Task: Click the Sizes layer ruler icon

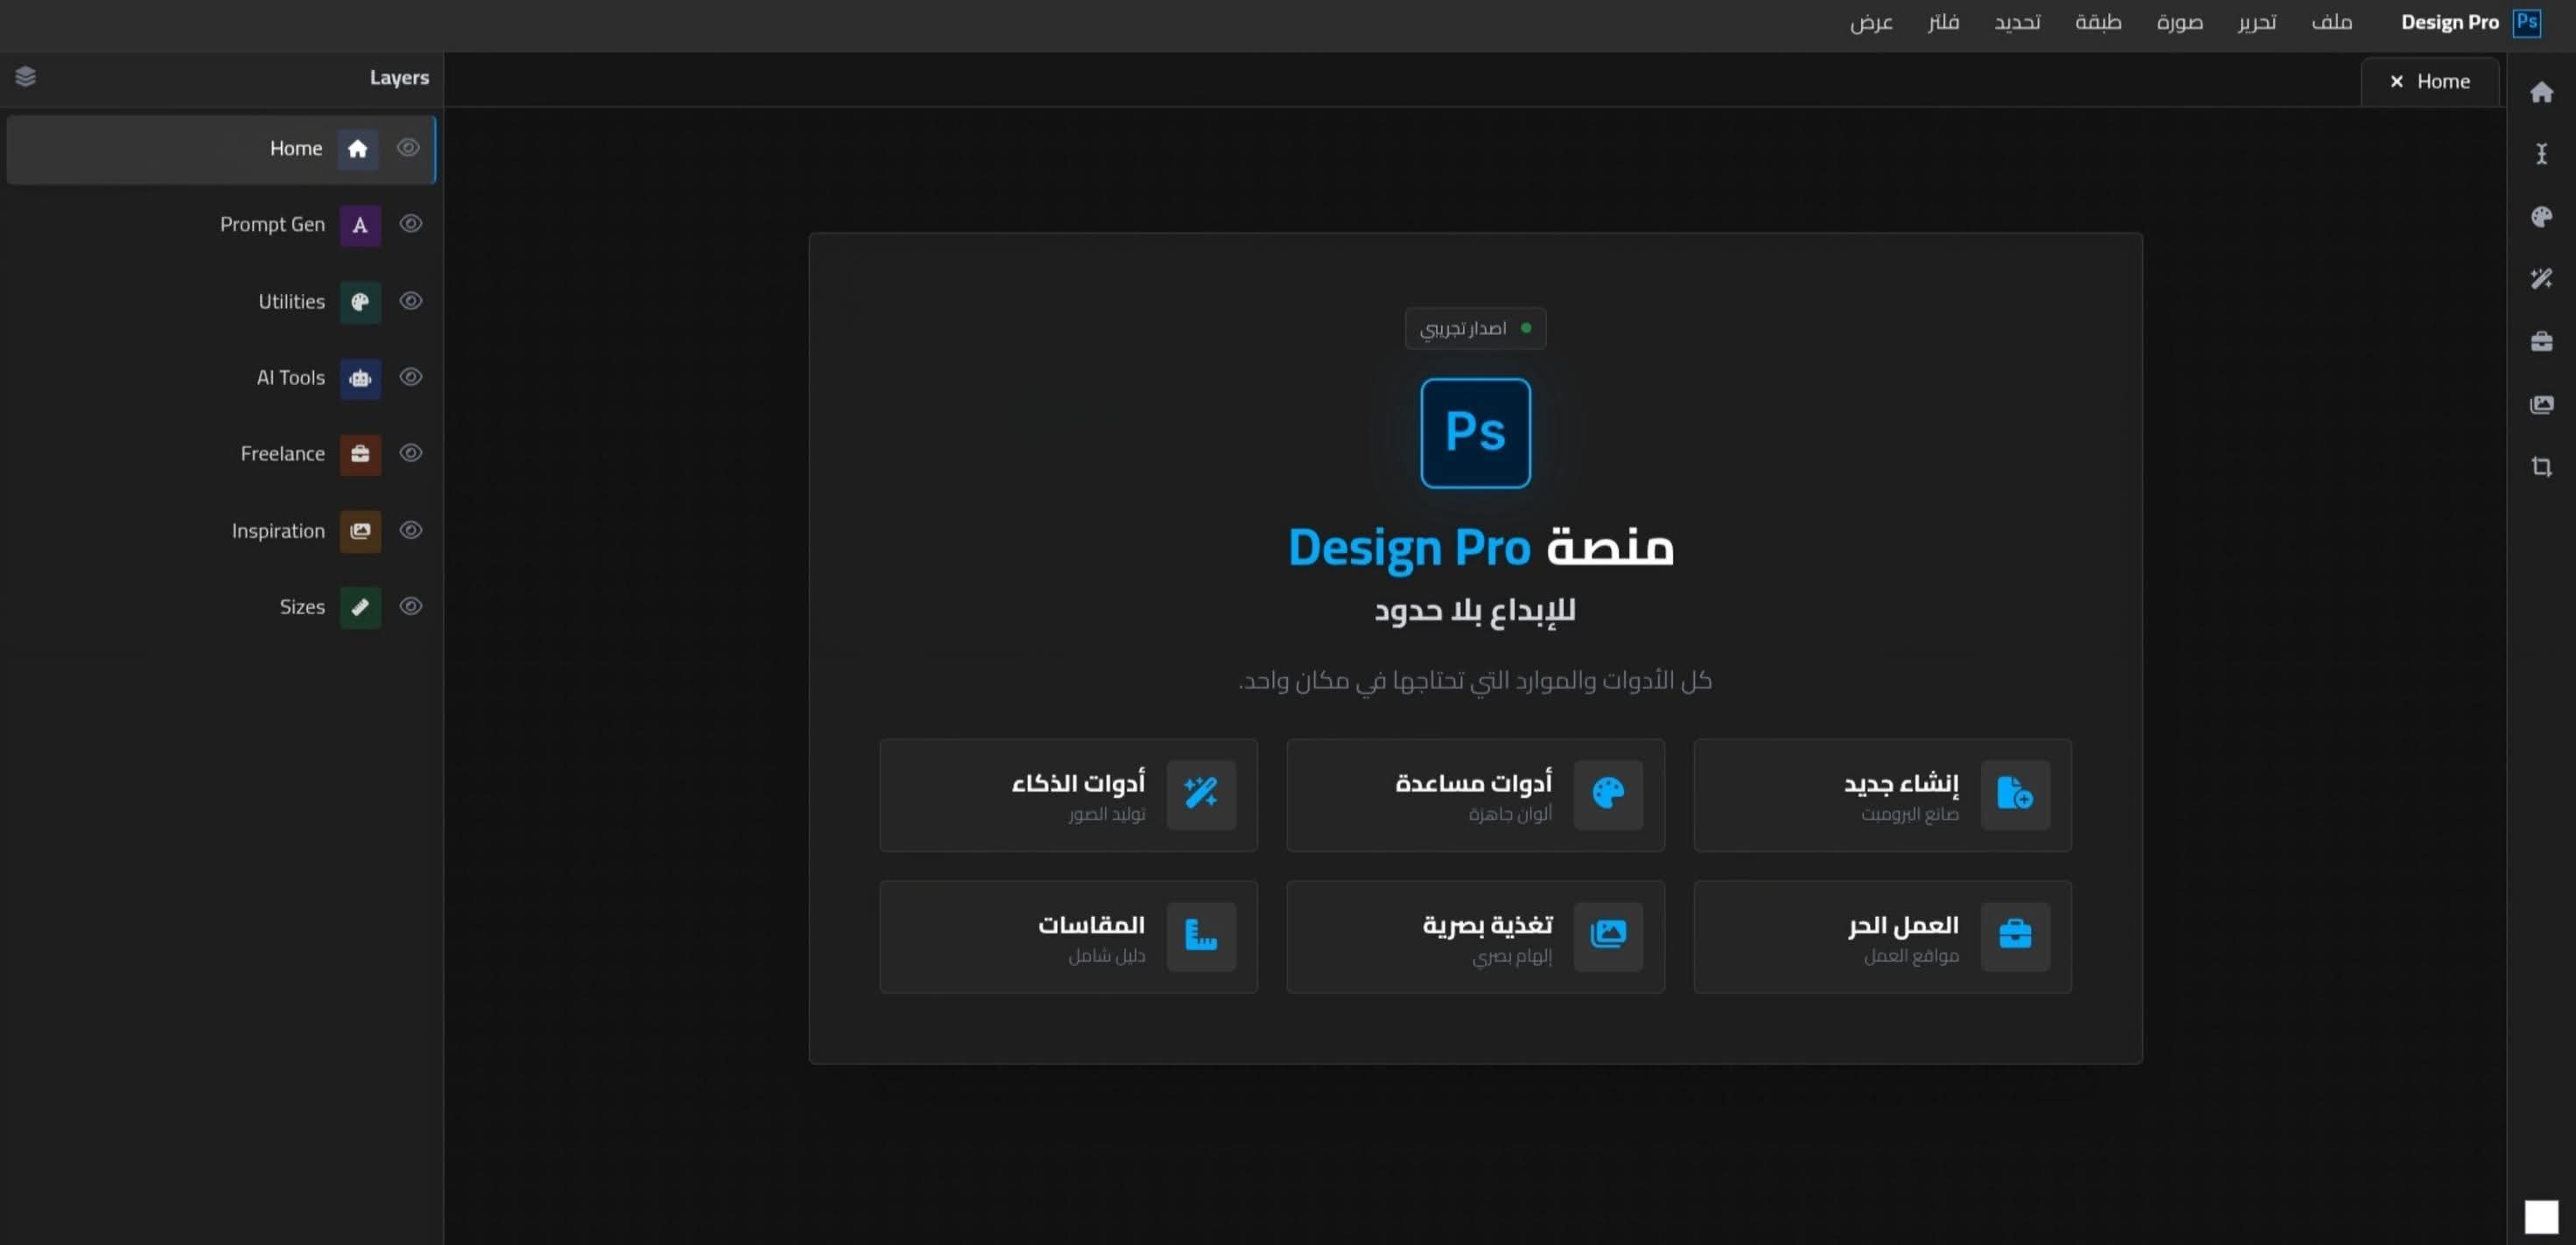Action: (x=360, y=607)
